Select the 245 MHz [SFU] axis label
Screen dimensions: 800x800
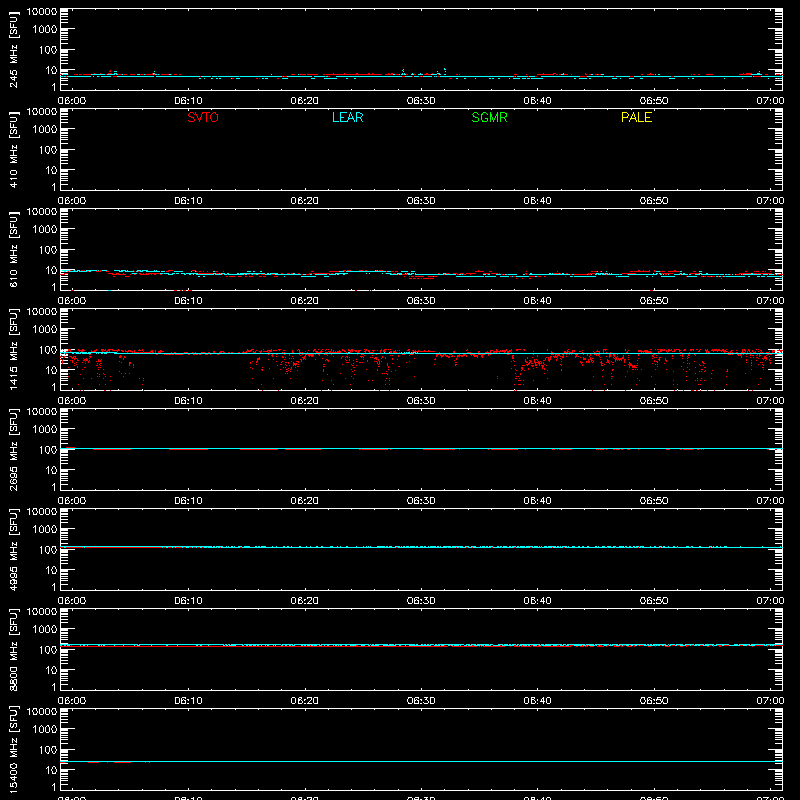pos(14,50)
